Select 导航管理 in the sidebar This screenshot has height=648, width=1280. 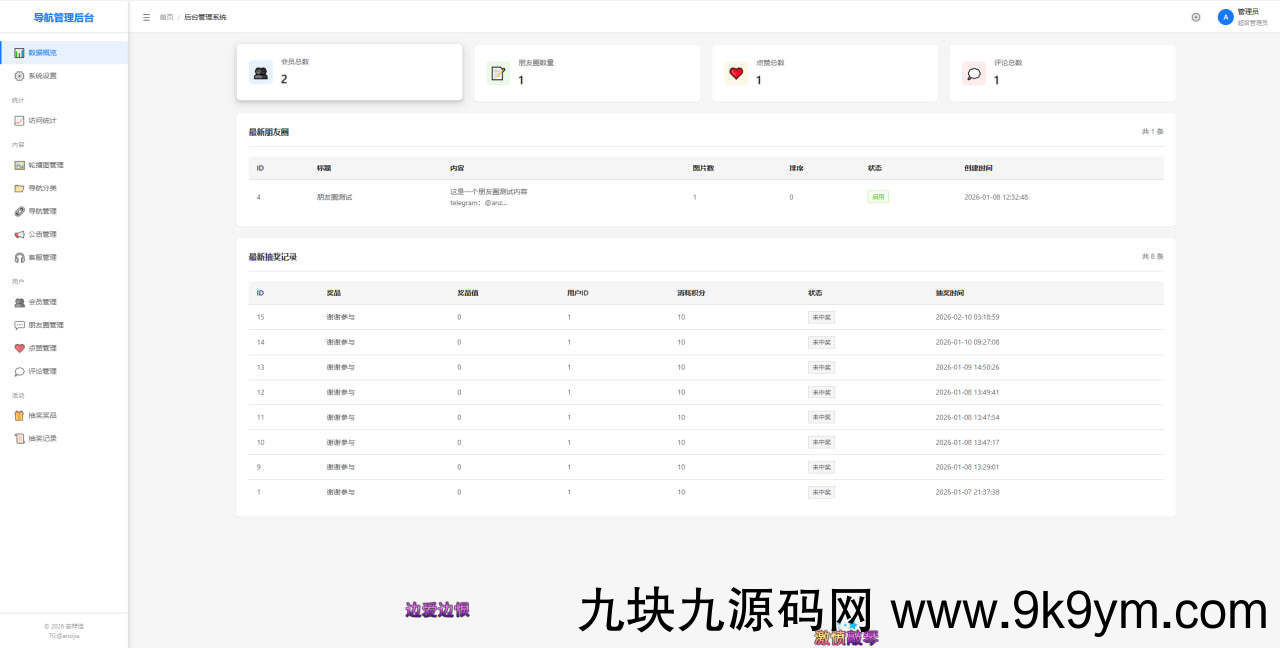(x=42, y=212)
